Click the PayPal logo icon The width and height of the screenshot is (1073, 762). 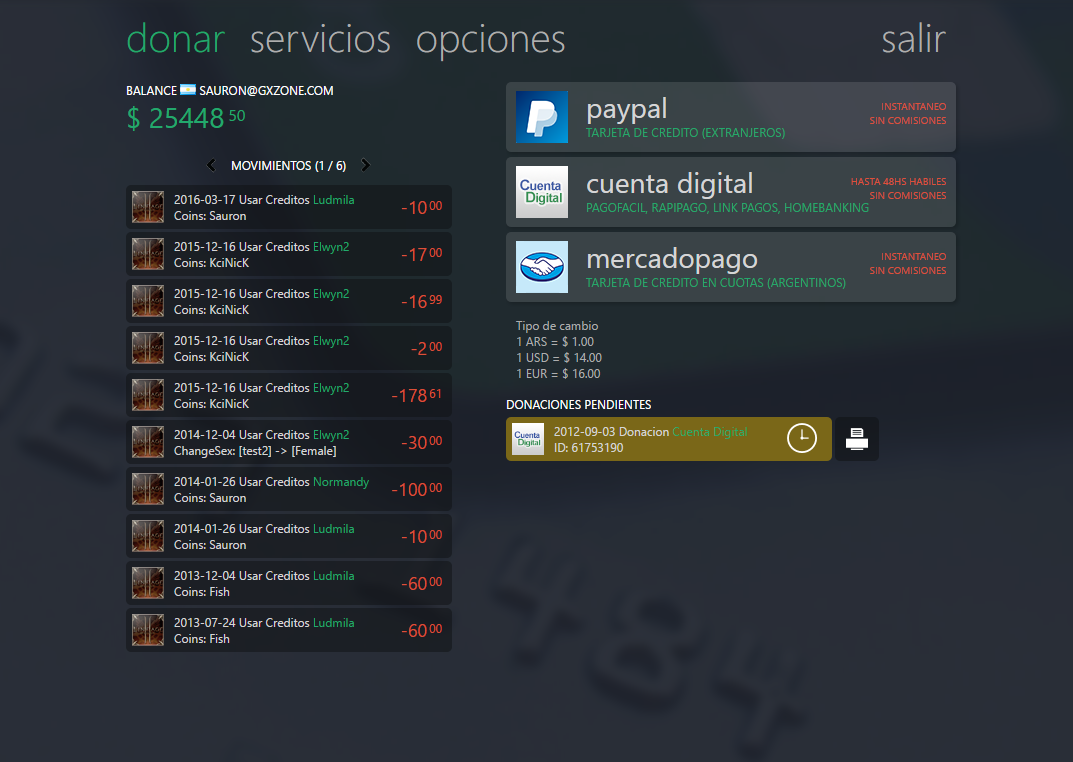pos(541,117)
